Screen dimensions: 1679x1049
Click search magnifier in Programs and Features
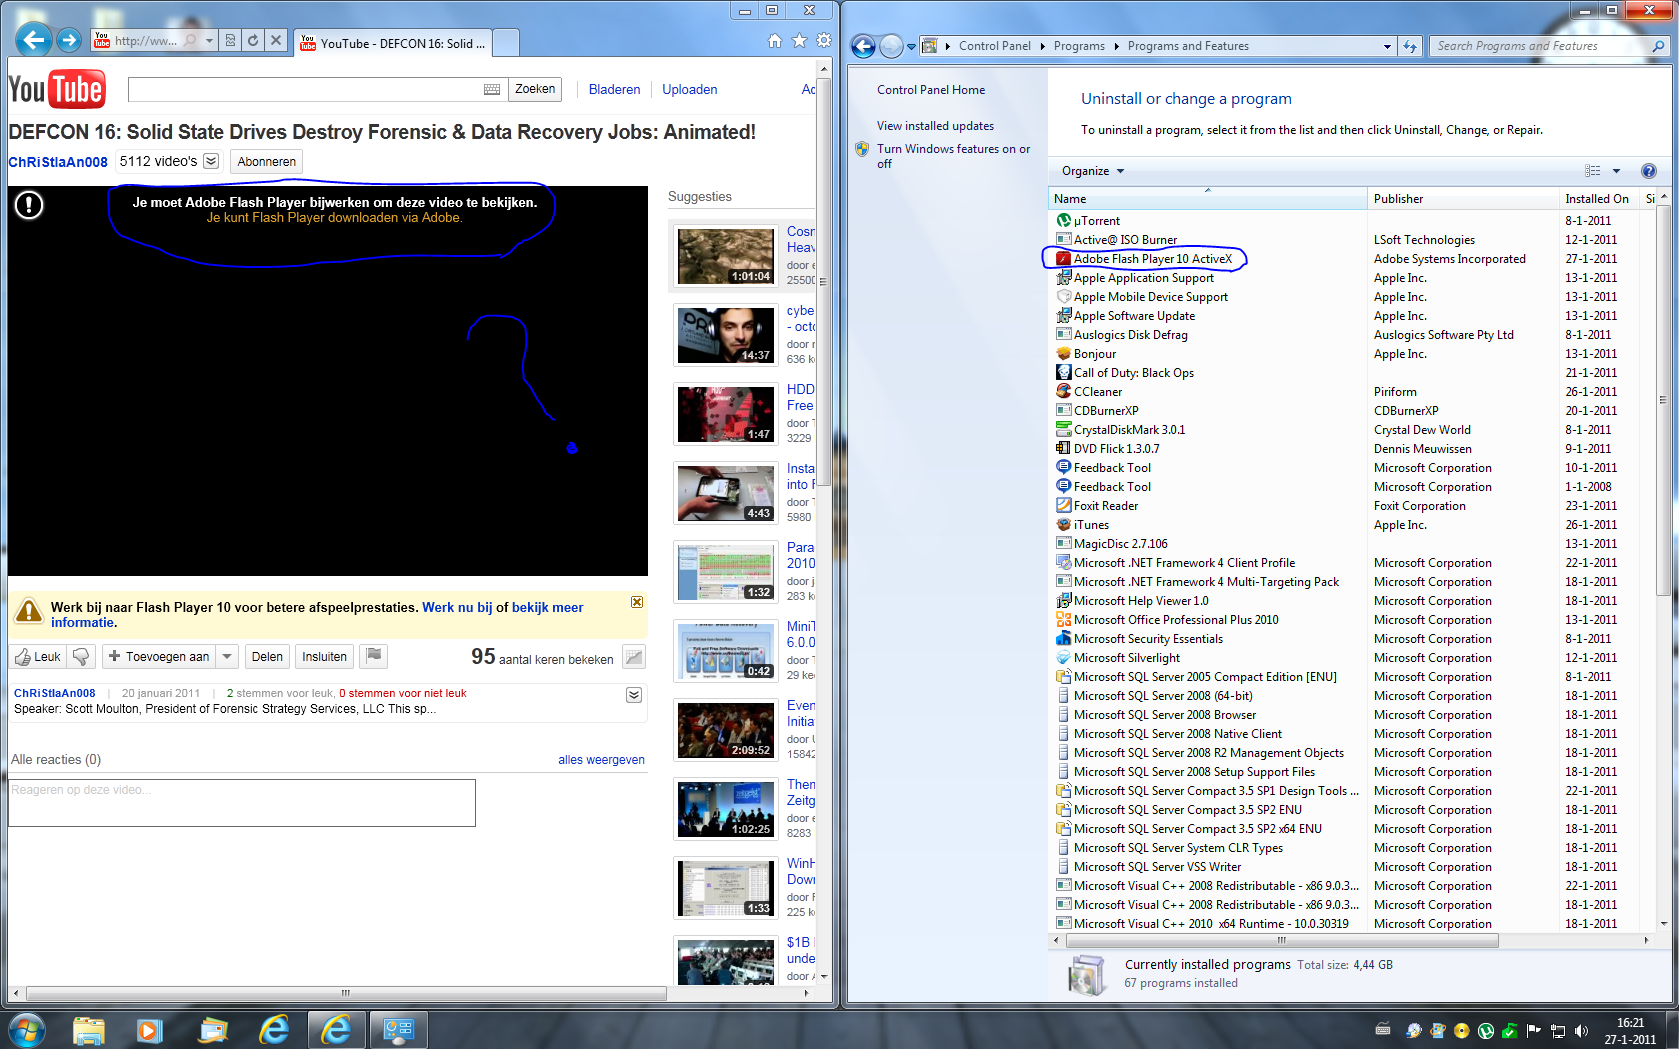point(1658,46)
